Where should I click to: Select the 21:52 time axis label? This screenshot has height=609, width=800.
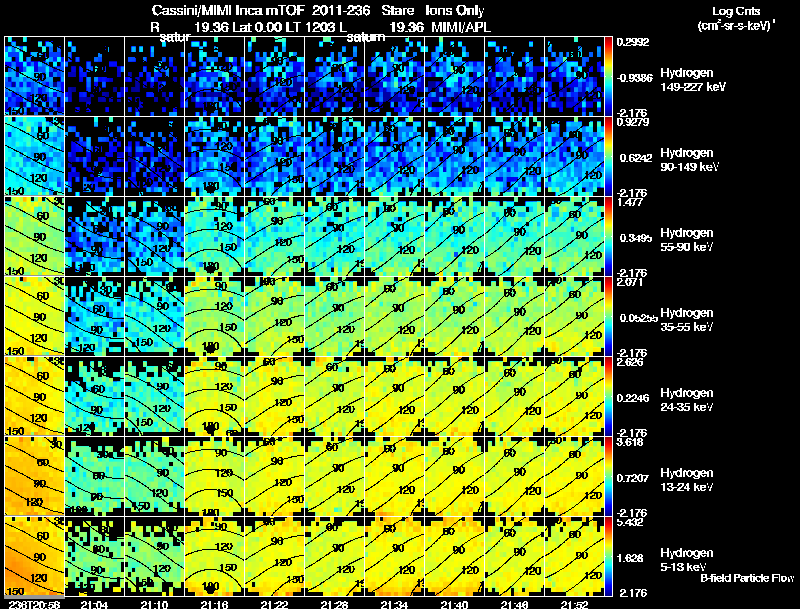[x=574, y=604]
